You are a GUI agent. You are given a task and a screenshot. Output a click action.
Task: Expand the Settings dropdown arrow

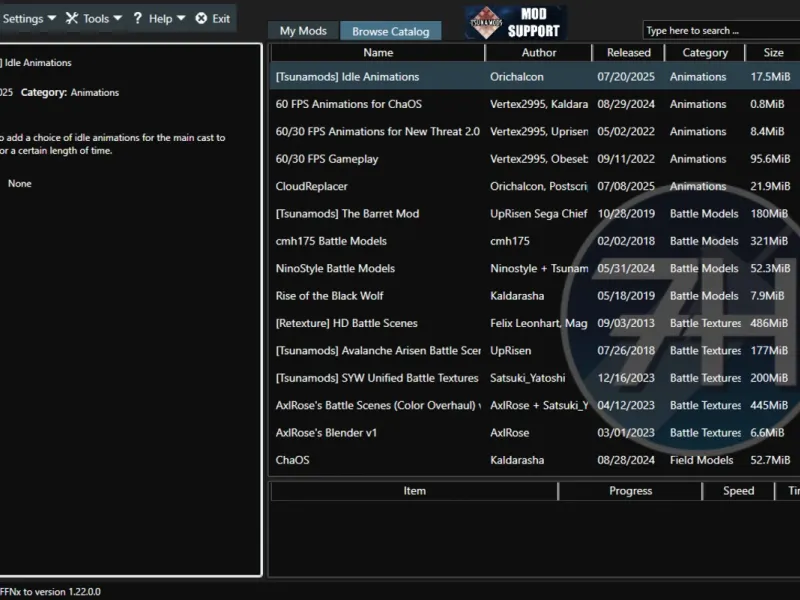click(52, 18)
